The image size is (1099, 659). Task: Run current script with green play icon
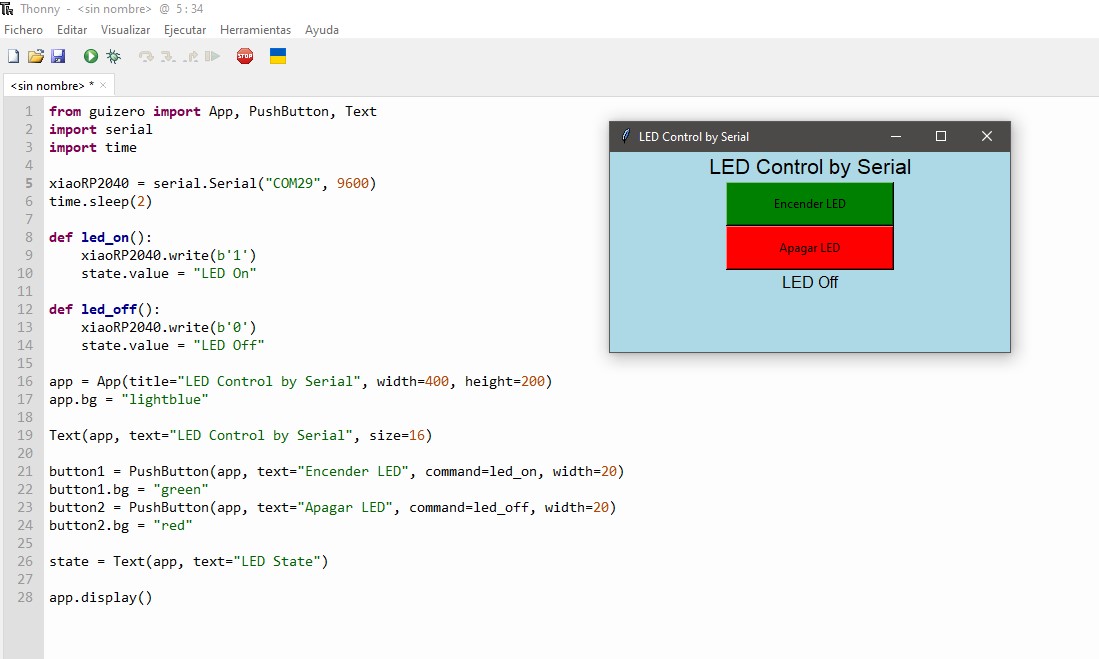90,56
